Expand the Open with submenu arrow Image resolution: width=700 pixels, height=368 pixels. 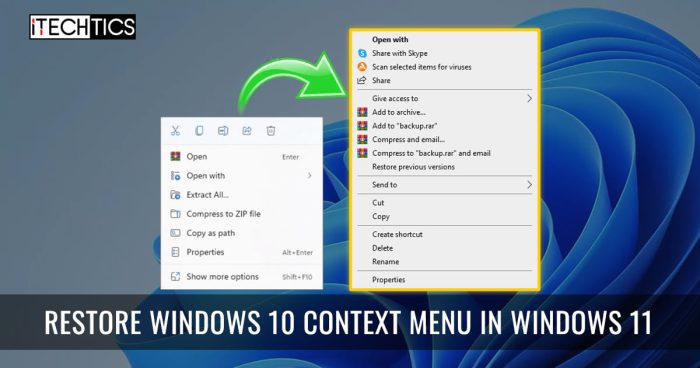[x=309, y=176]
